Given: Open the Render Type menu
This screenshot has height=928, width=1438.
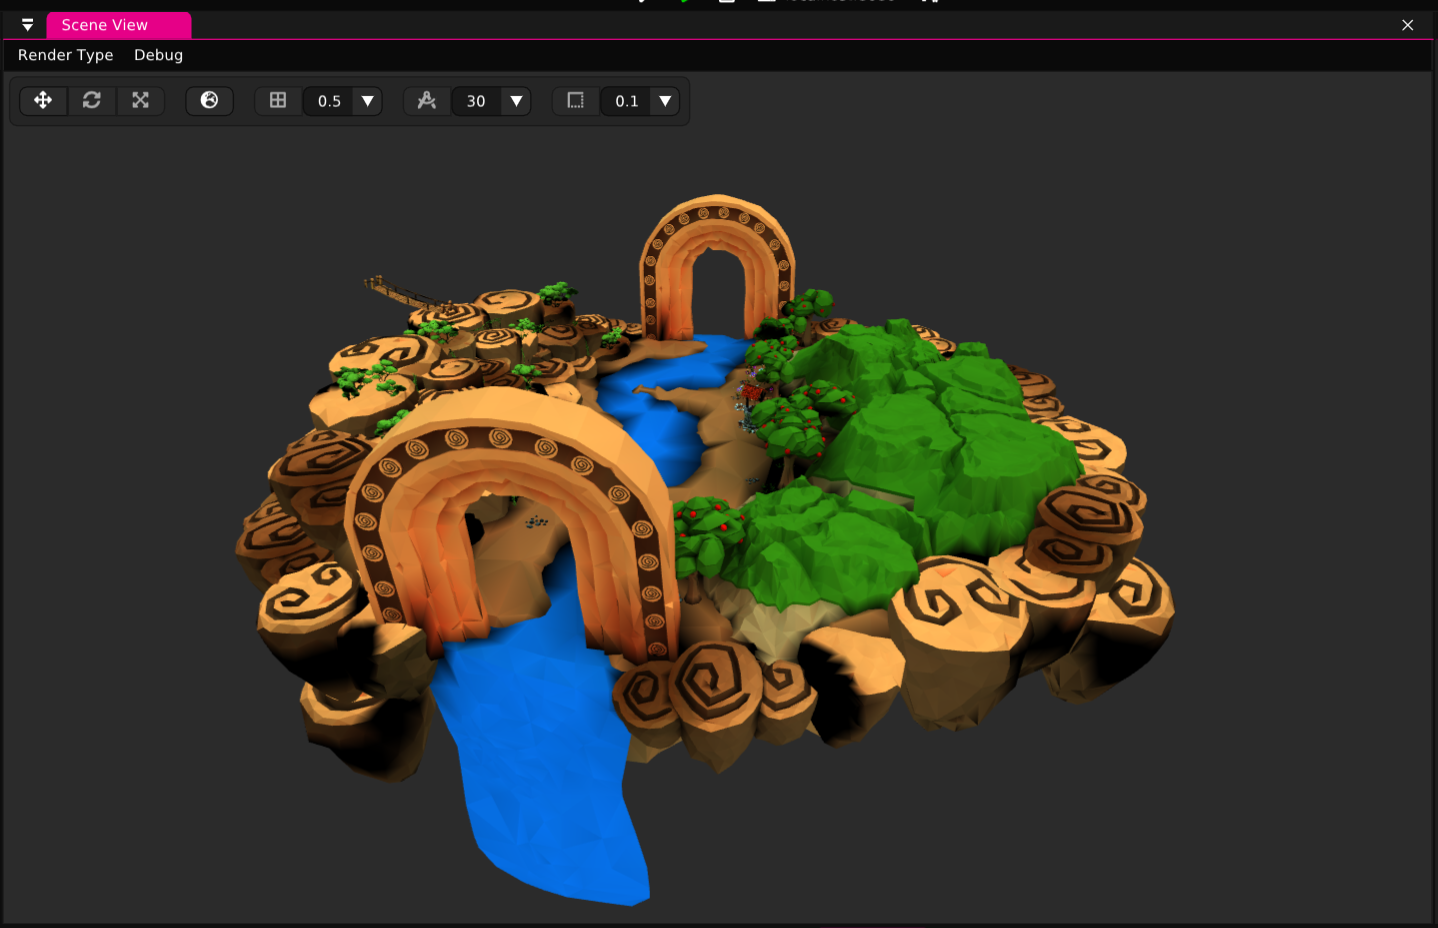Looking at the screenshot, I should point(64,55).
